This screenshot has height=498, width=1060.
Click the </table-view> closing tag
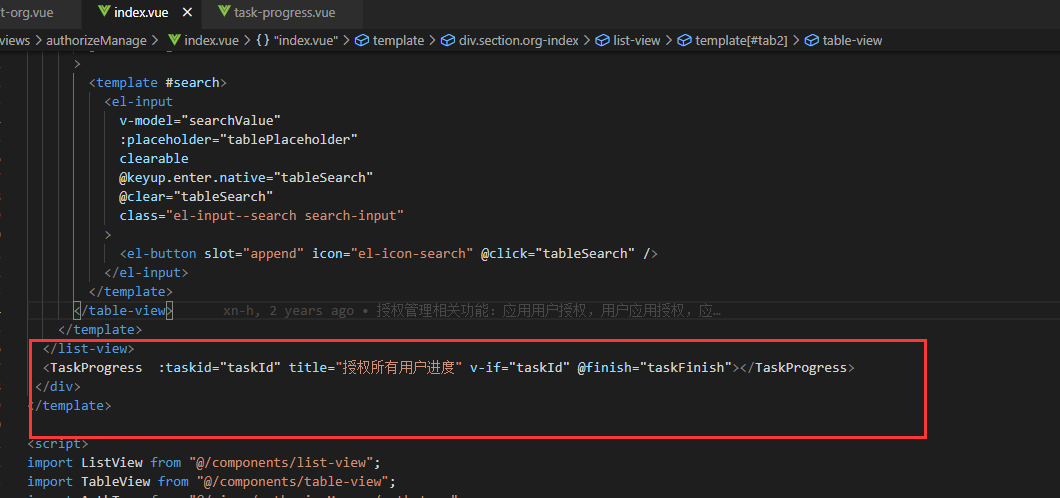(x=124, y=311)
